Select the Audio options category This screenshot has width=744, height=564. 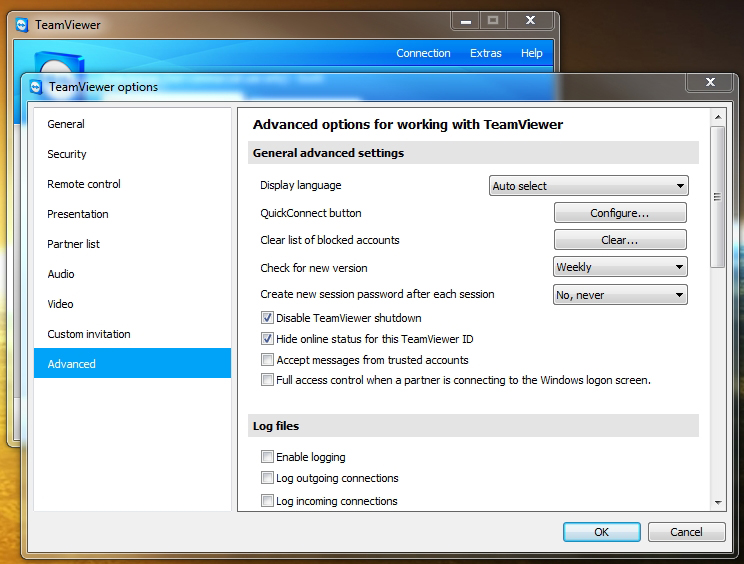coord(132,274)
